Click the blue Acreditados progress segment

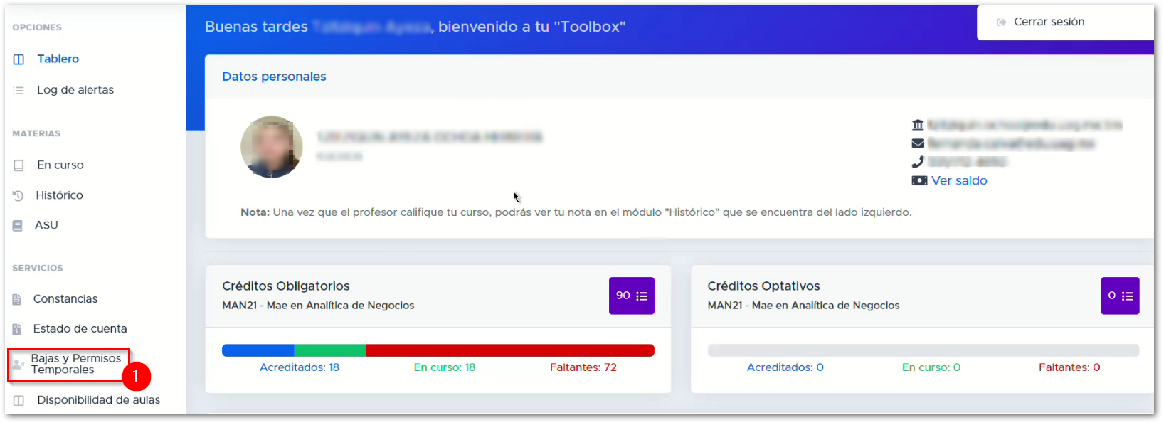tap(258, 351)
